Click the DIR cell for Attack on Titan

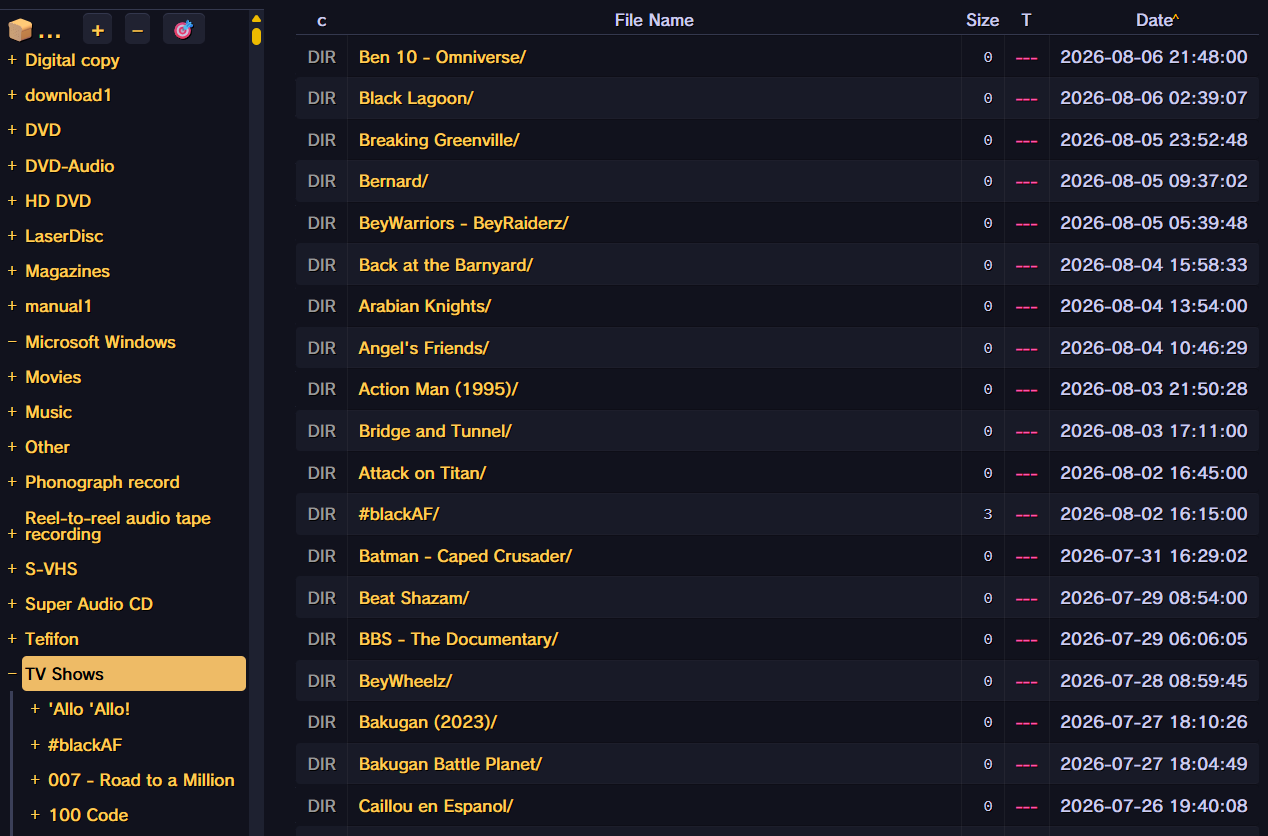[322, 473]
